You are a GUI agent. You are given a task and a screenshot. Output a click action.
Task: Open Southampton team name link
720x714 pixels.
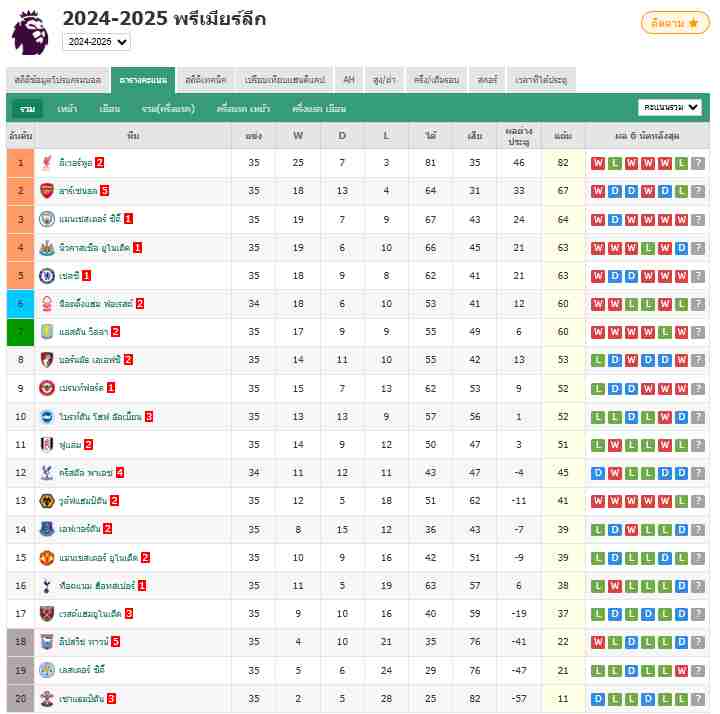(x=81, y=698)
